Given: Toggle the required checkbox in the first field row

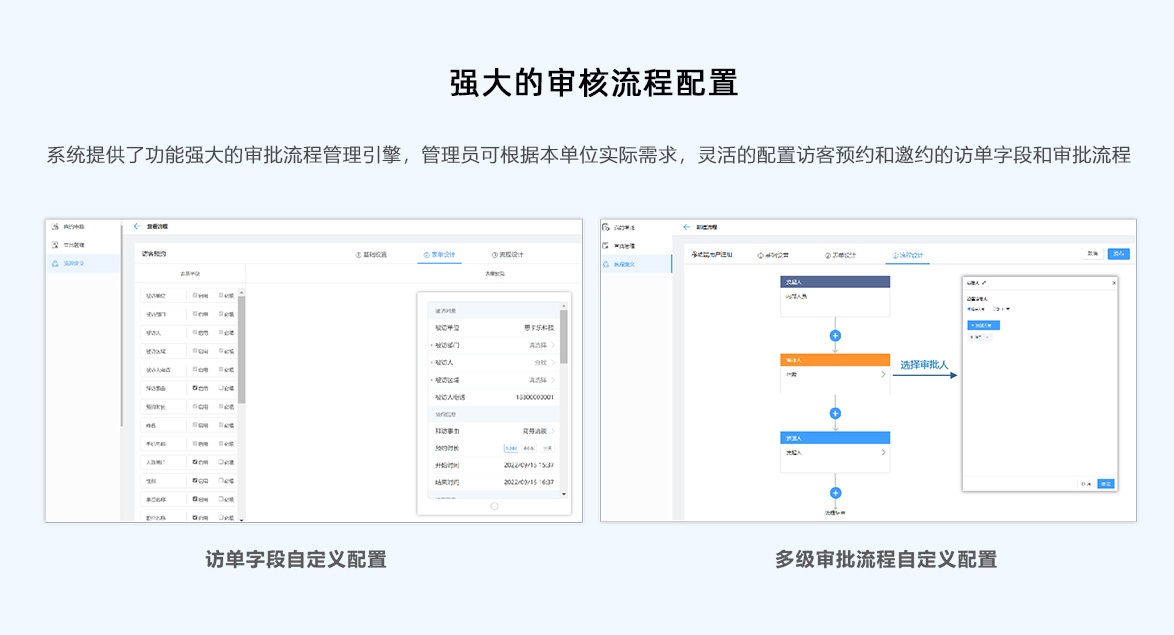Looking at the screenshot, I should (x=222, y=295).
